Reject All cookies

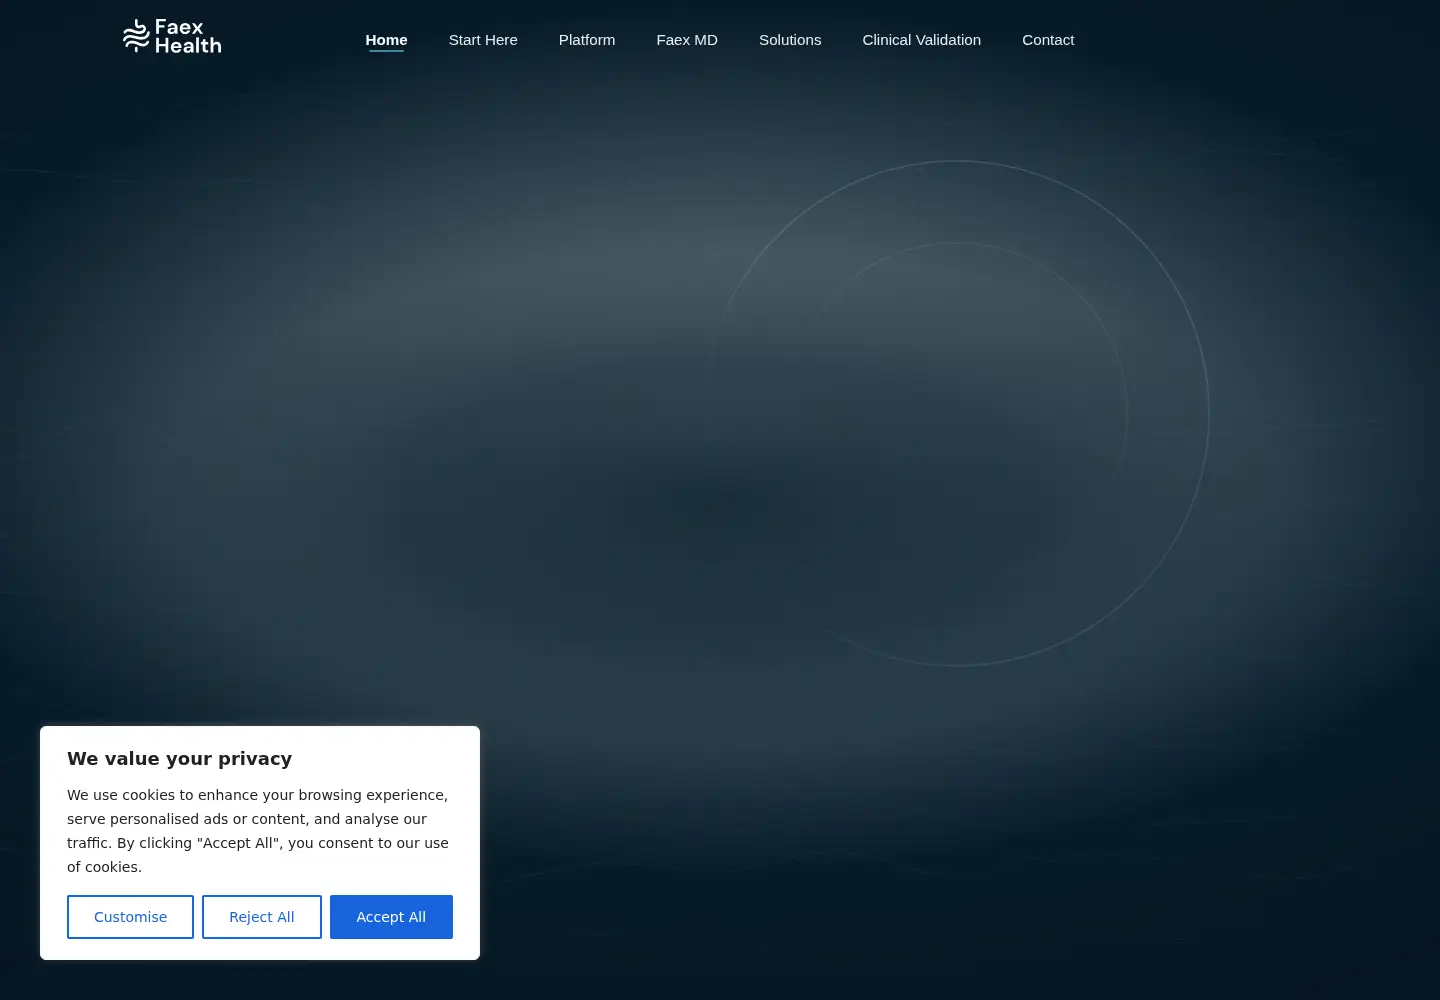[262, 917]
